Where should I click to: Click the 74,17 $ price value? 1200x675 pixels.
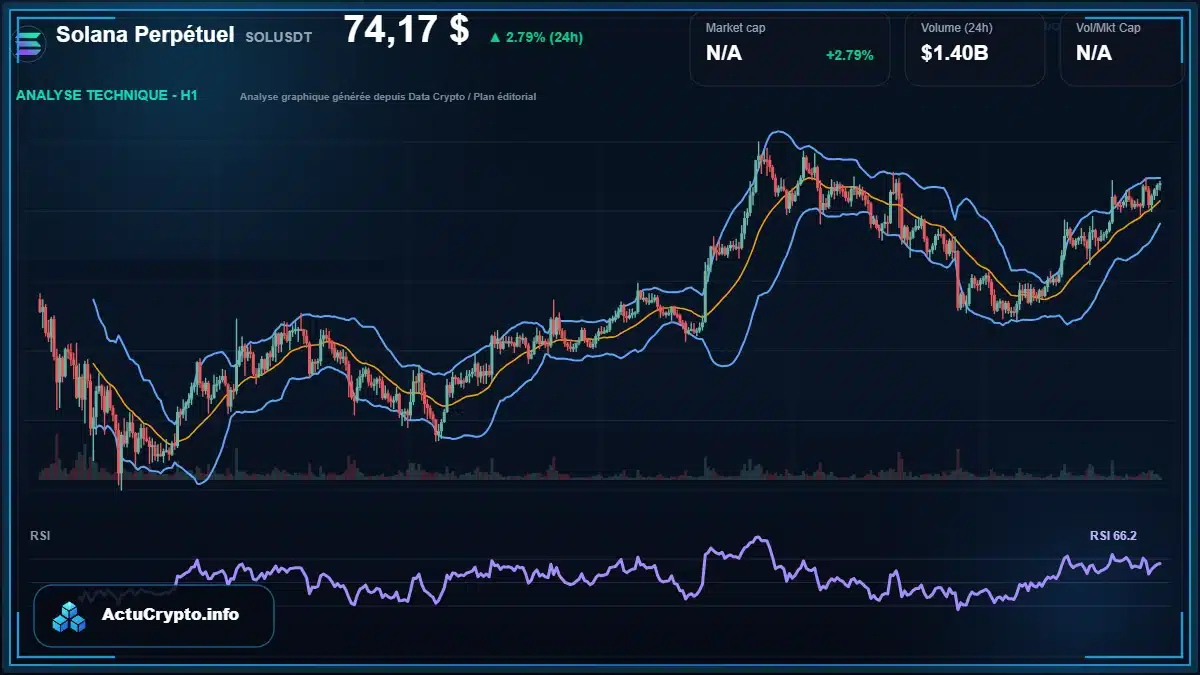click(406, 30)
